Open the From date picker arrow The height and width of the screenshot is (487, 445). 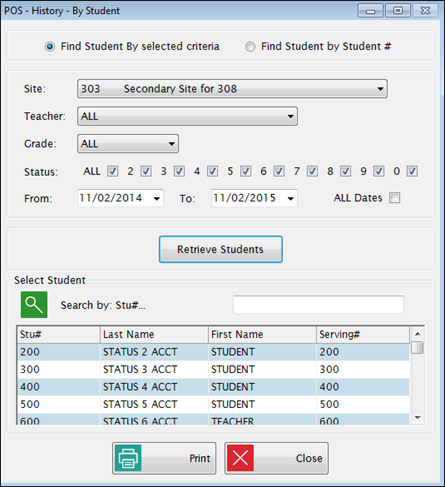[157, 199]
